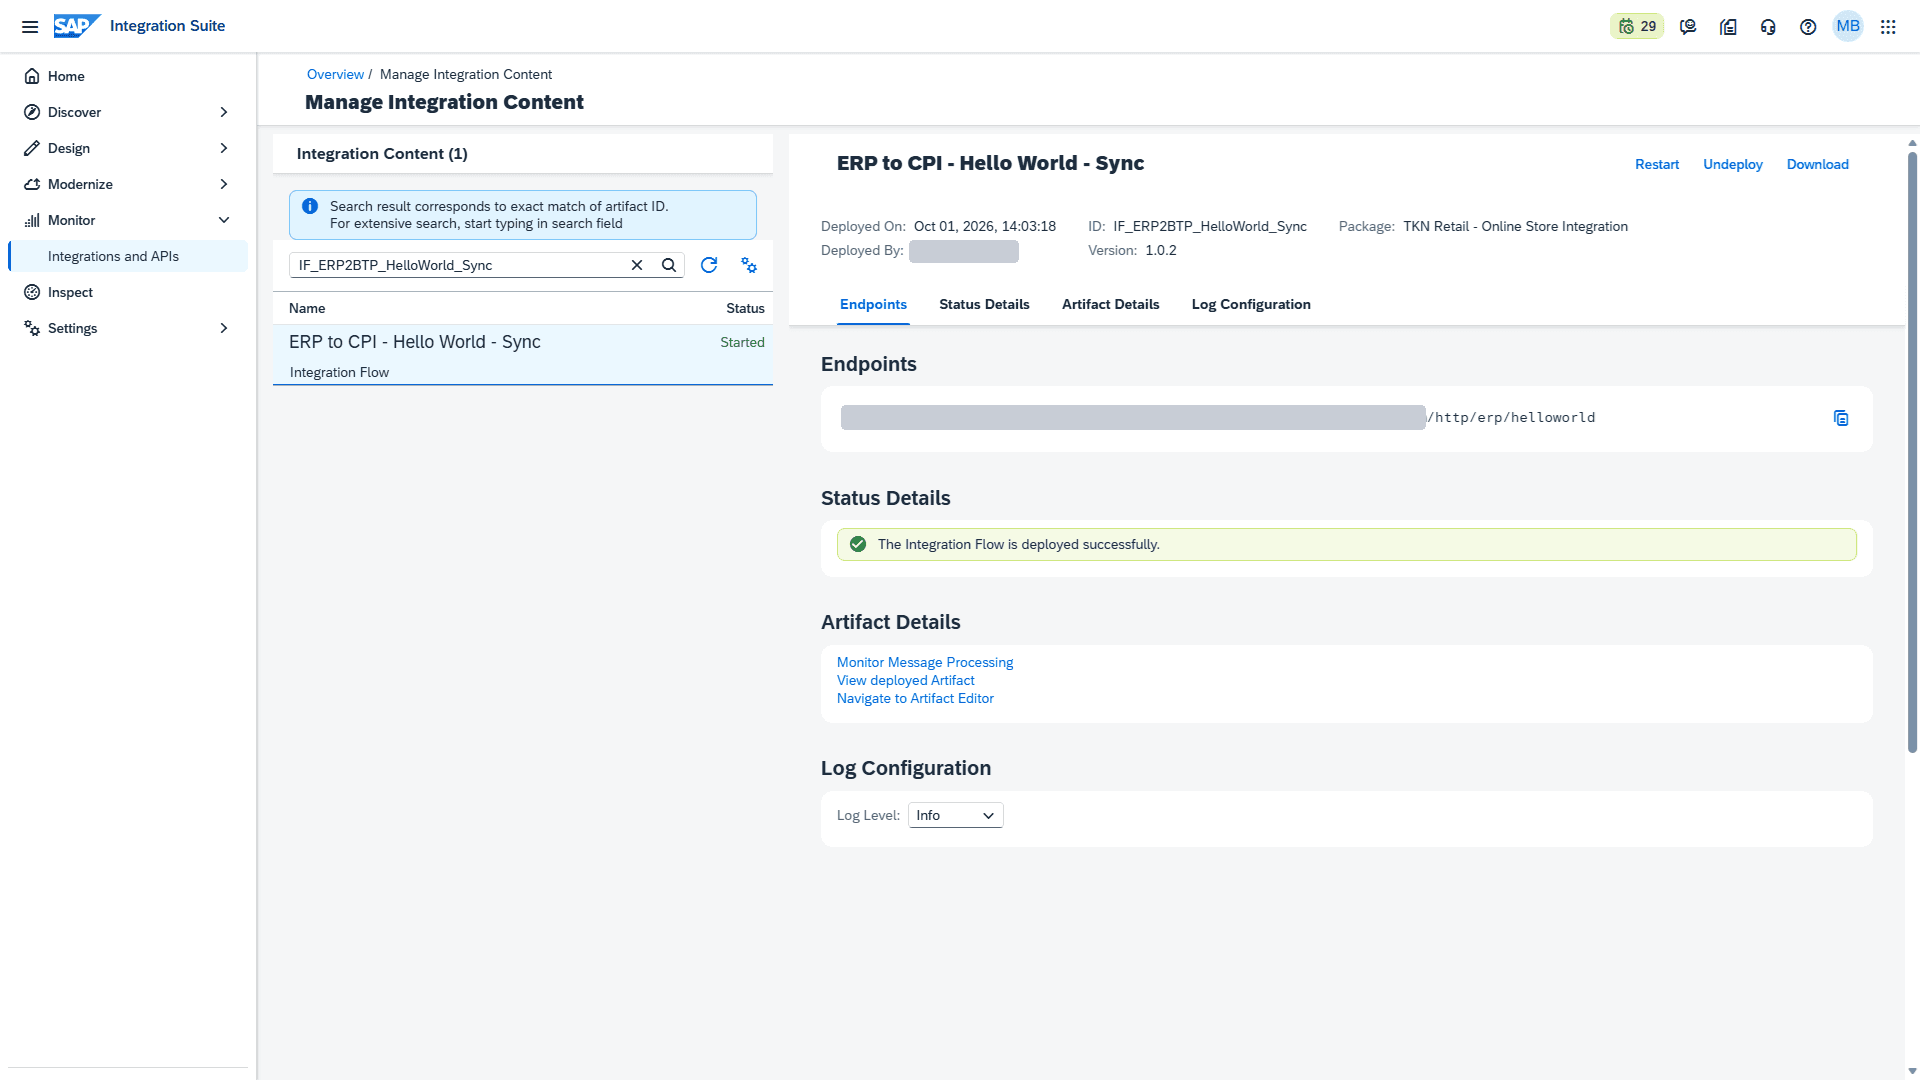Viewport: 1920px width, 1080px height.
Task: Go to Home in sidebar
Action: [128, 76]
